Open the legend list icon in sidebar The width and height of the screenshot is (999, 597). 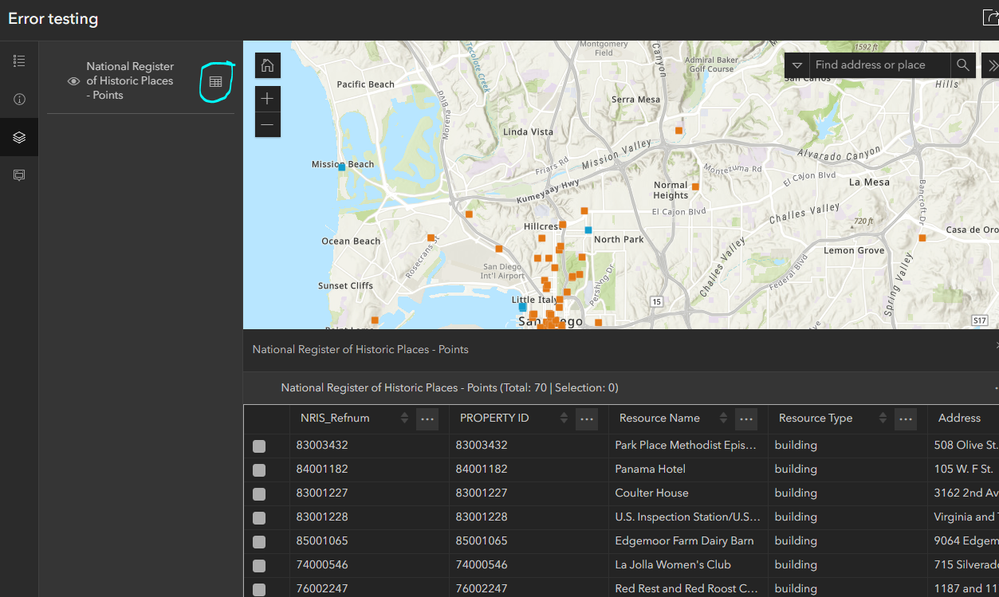click(x=19, y=61)
